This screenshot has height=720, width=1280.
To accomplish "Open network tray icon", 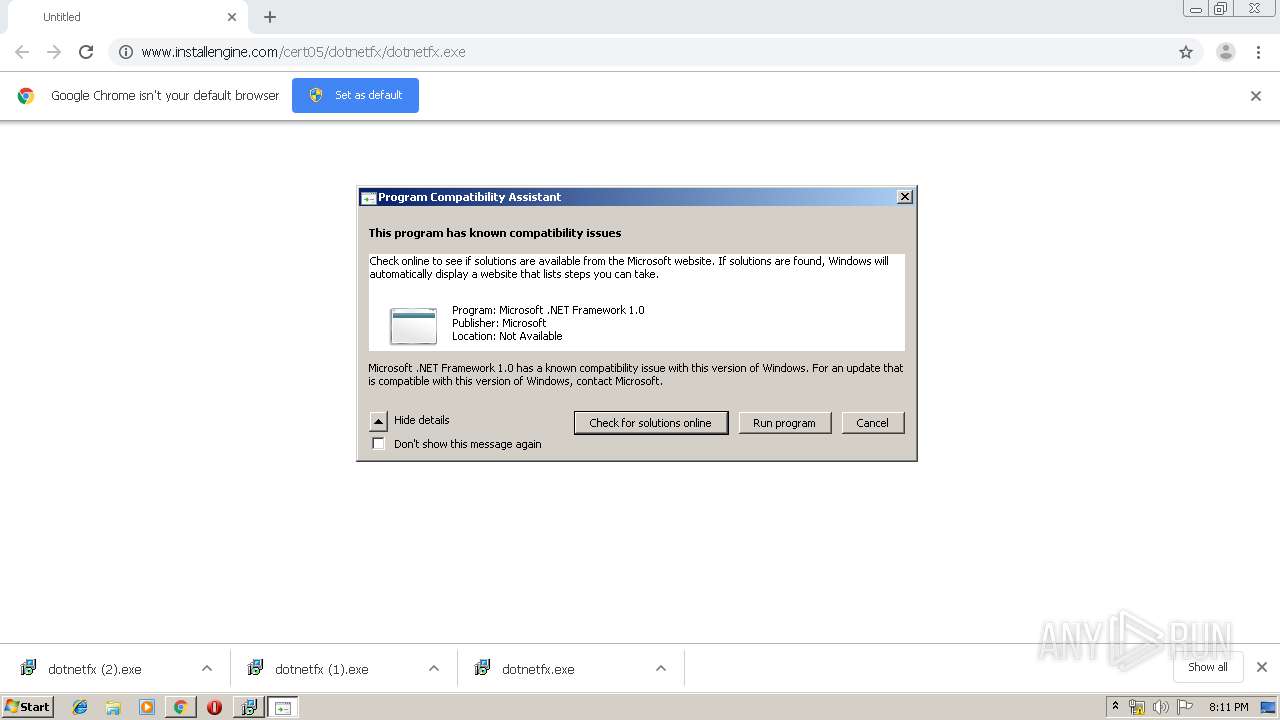I will coord(1137,707).
